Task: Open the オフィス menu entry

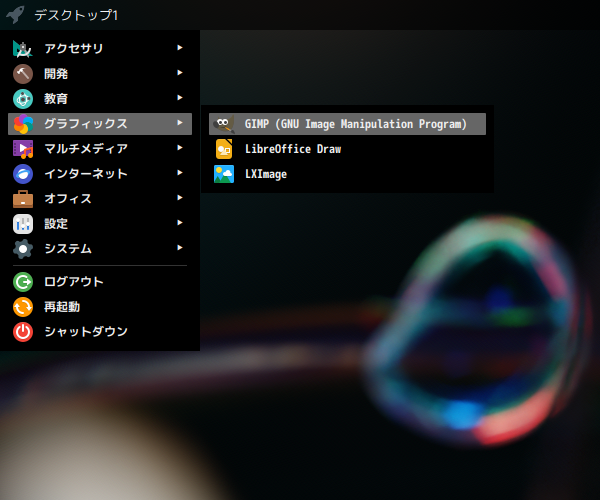Action: coord(100,199)
